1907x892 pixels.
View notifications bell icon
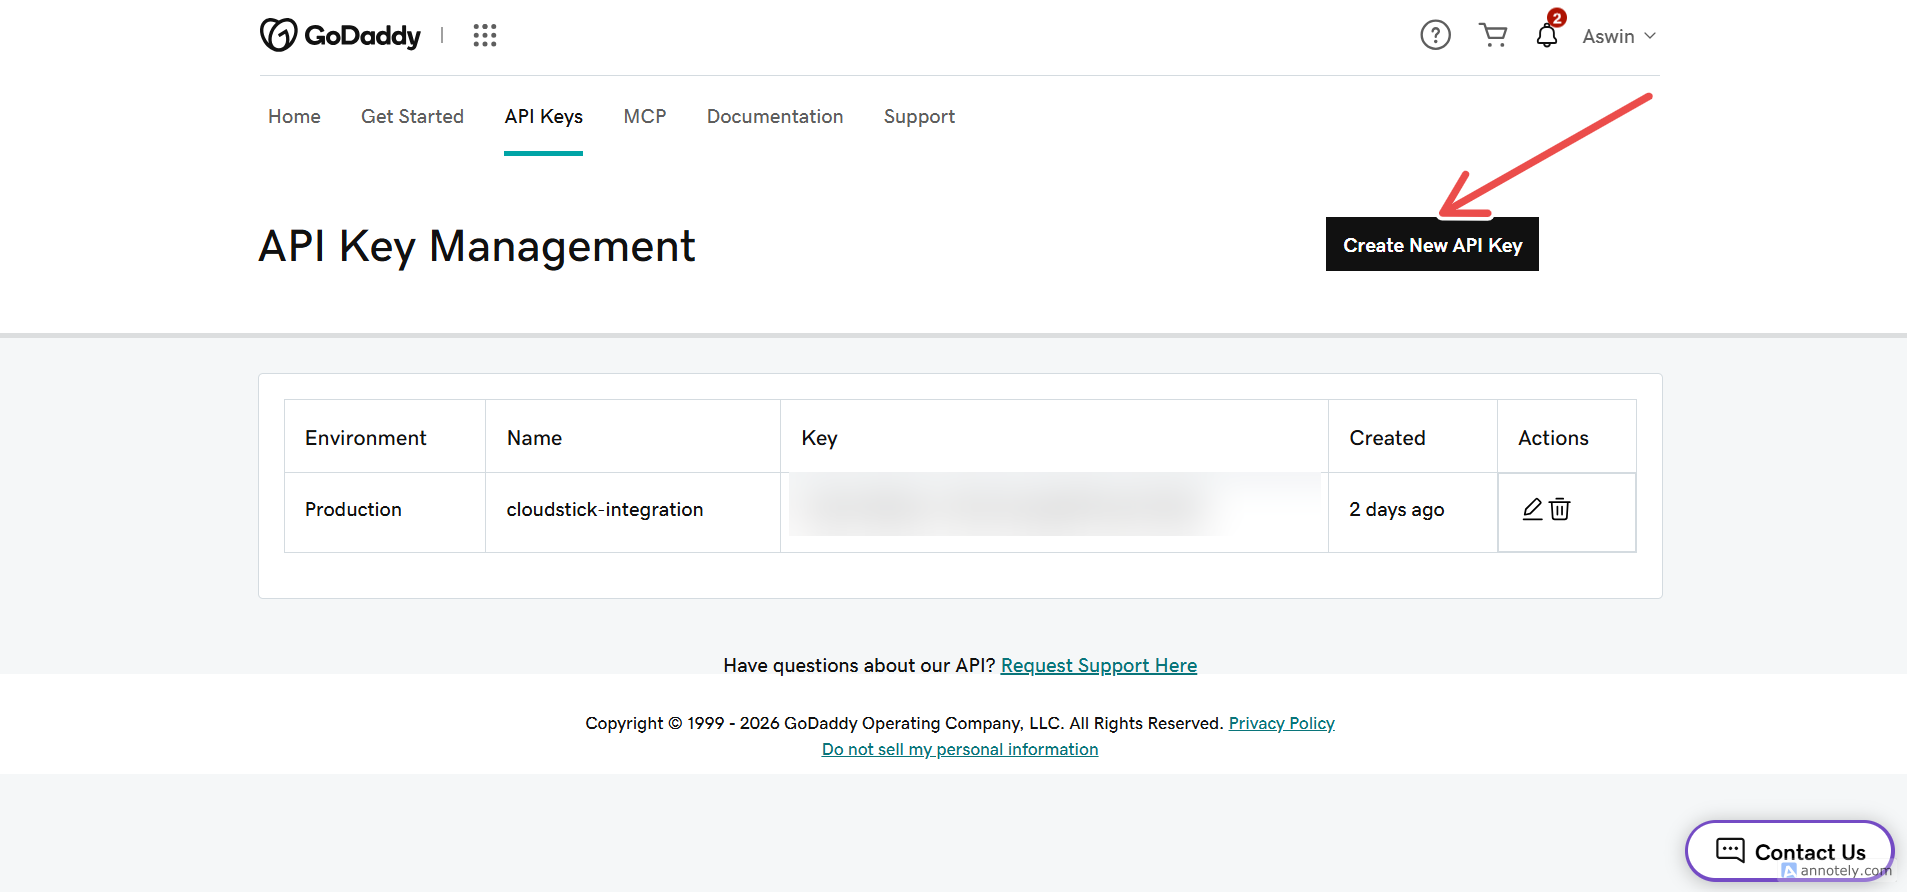tap(1547, 35)
